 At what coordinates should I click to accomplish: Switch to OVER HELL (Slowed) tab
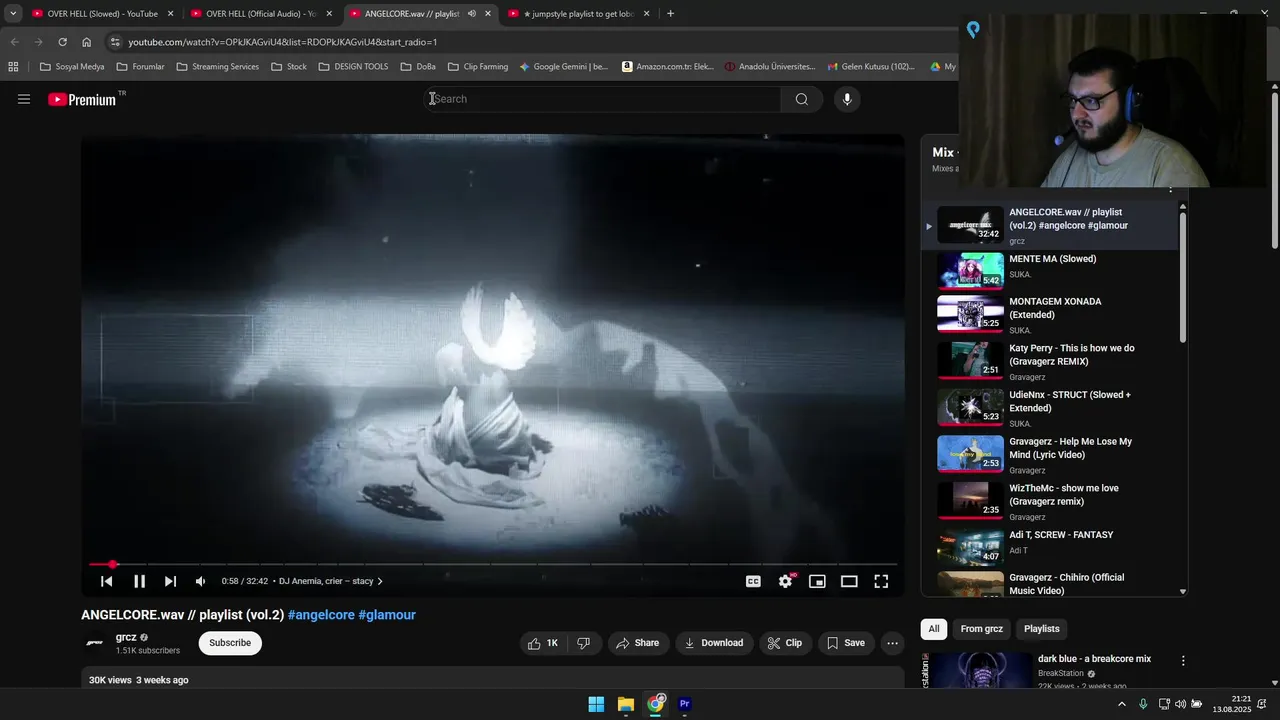coord(101,14)
